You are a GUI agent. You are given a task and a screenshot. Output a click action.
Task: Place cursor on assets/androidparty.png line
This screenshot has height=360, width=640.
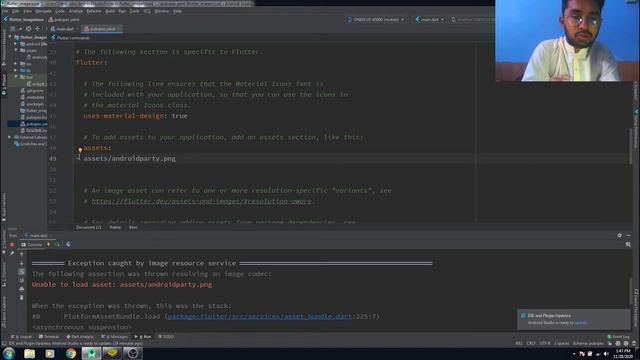(129, 158)
